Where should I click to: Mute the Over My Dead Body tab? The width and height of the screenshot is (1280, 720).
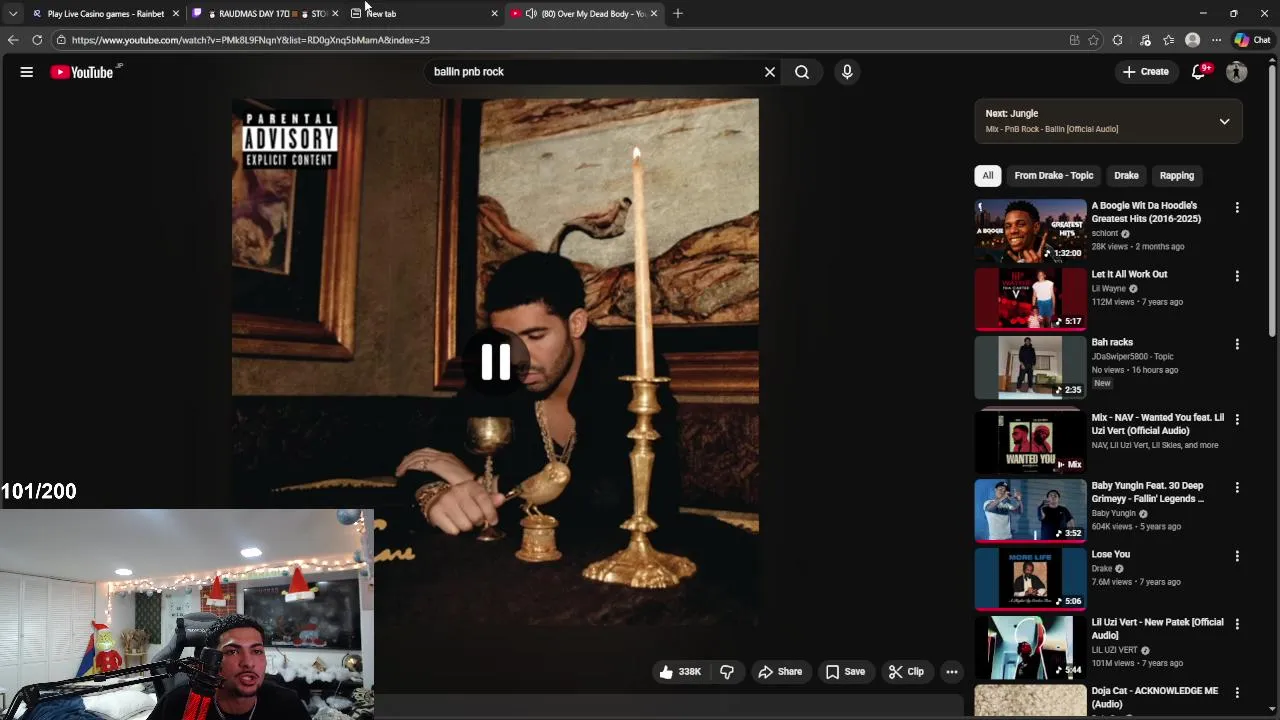(531, 13)
